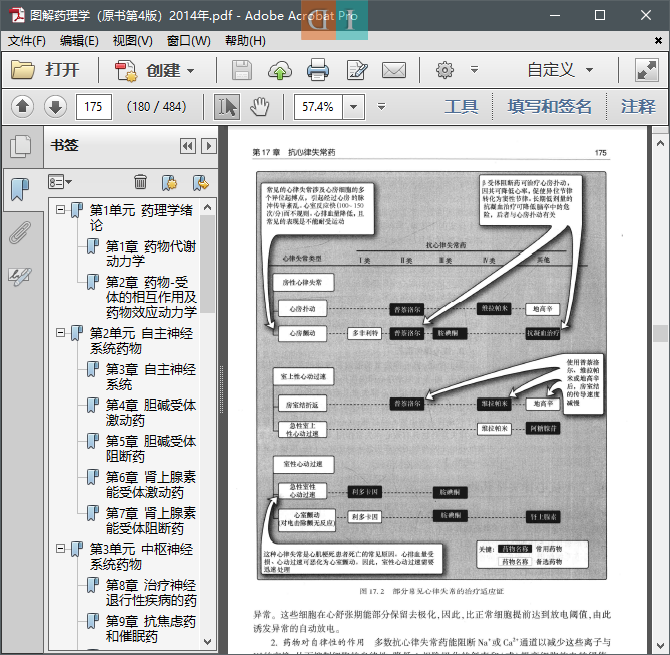Collapse the 第1单元 药理学绪论 tree node
This screenshot has height=655, width=670.
pos(61,210)
